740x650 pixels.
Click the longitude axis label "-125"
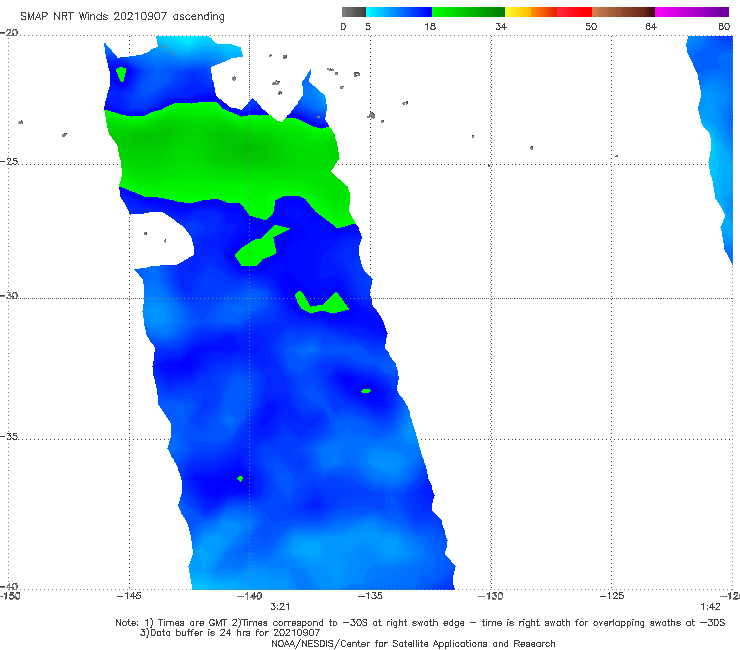[x=612, y=596]
